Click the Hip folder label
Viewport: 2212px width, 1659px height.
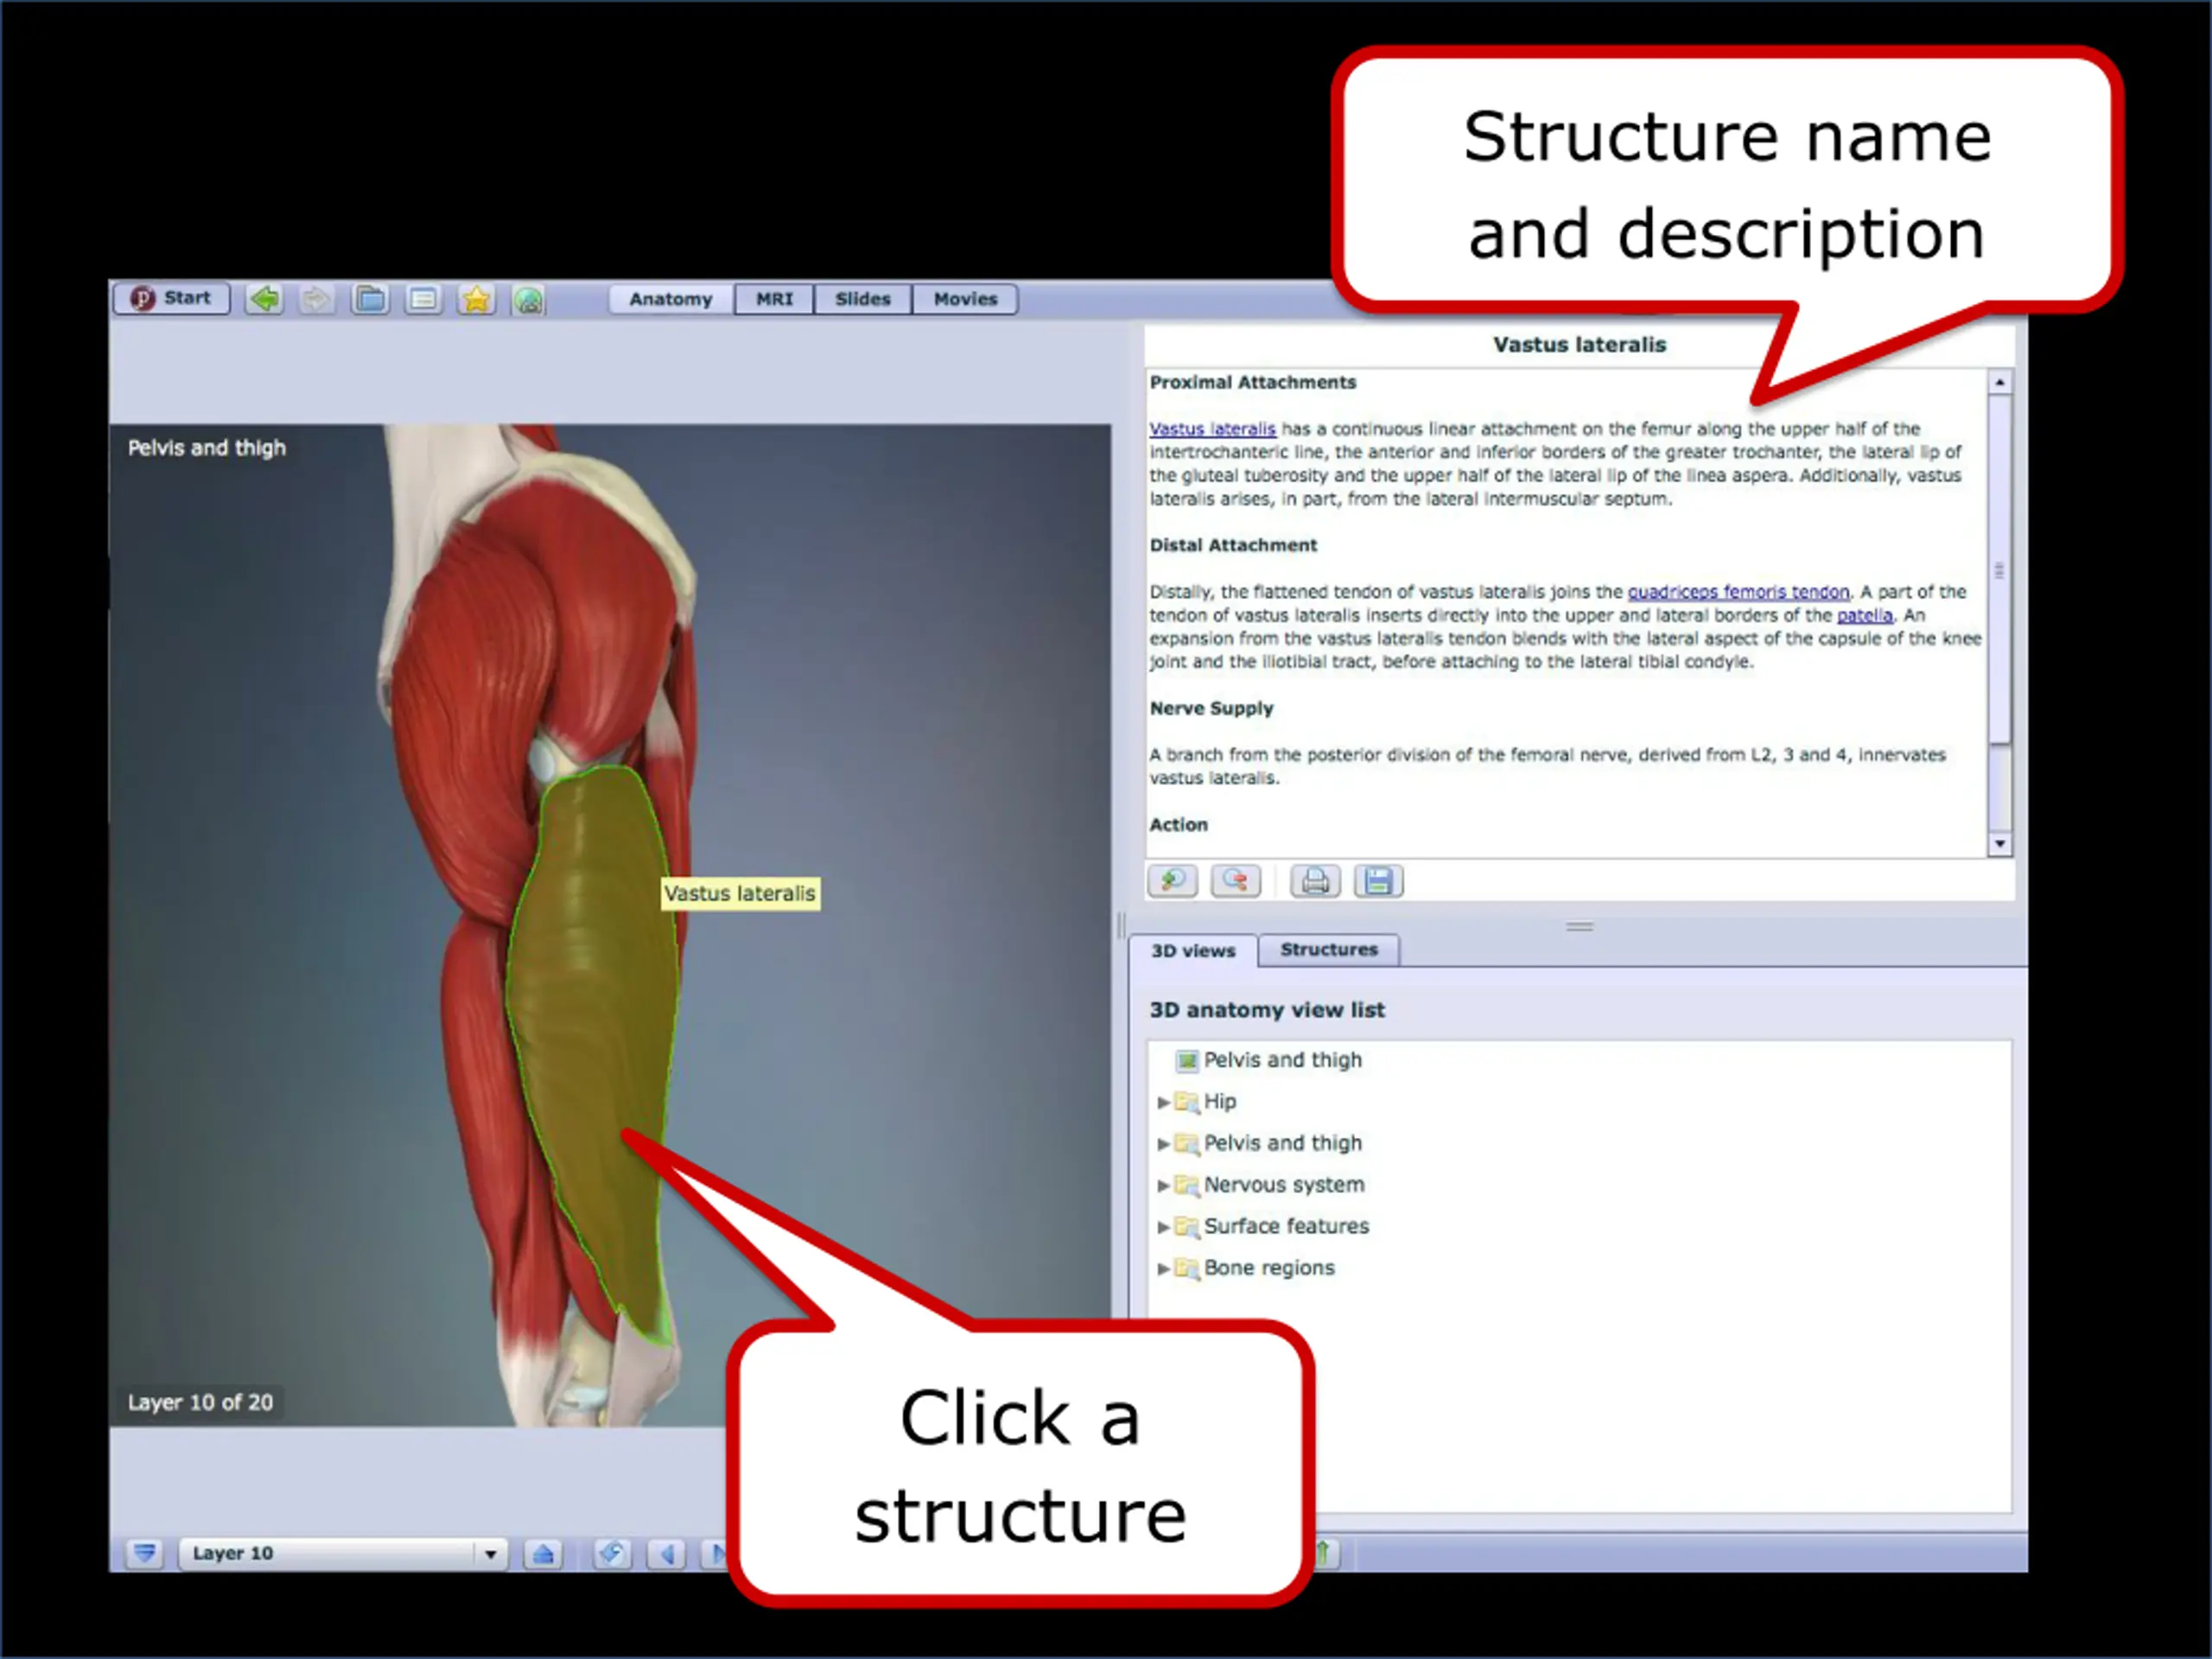point(1220,1101)
